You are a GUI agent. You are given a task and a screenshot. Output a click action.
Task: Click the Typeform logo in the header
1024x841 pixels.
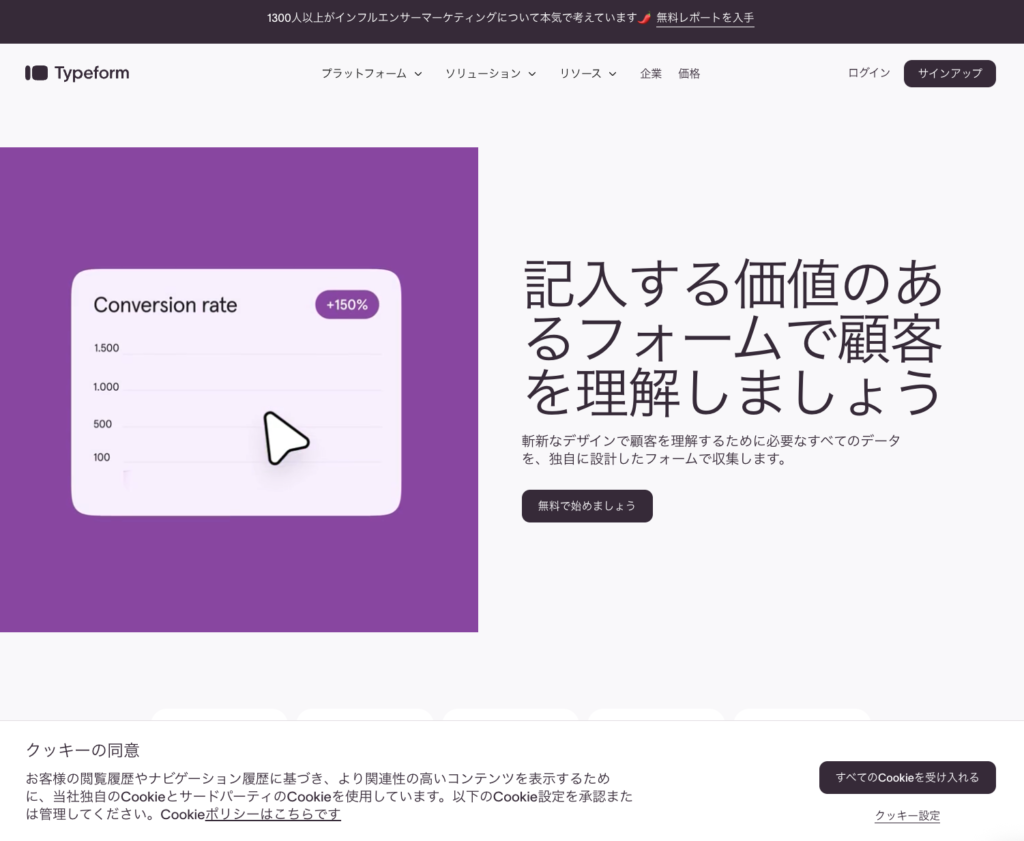point(77,73)
